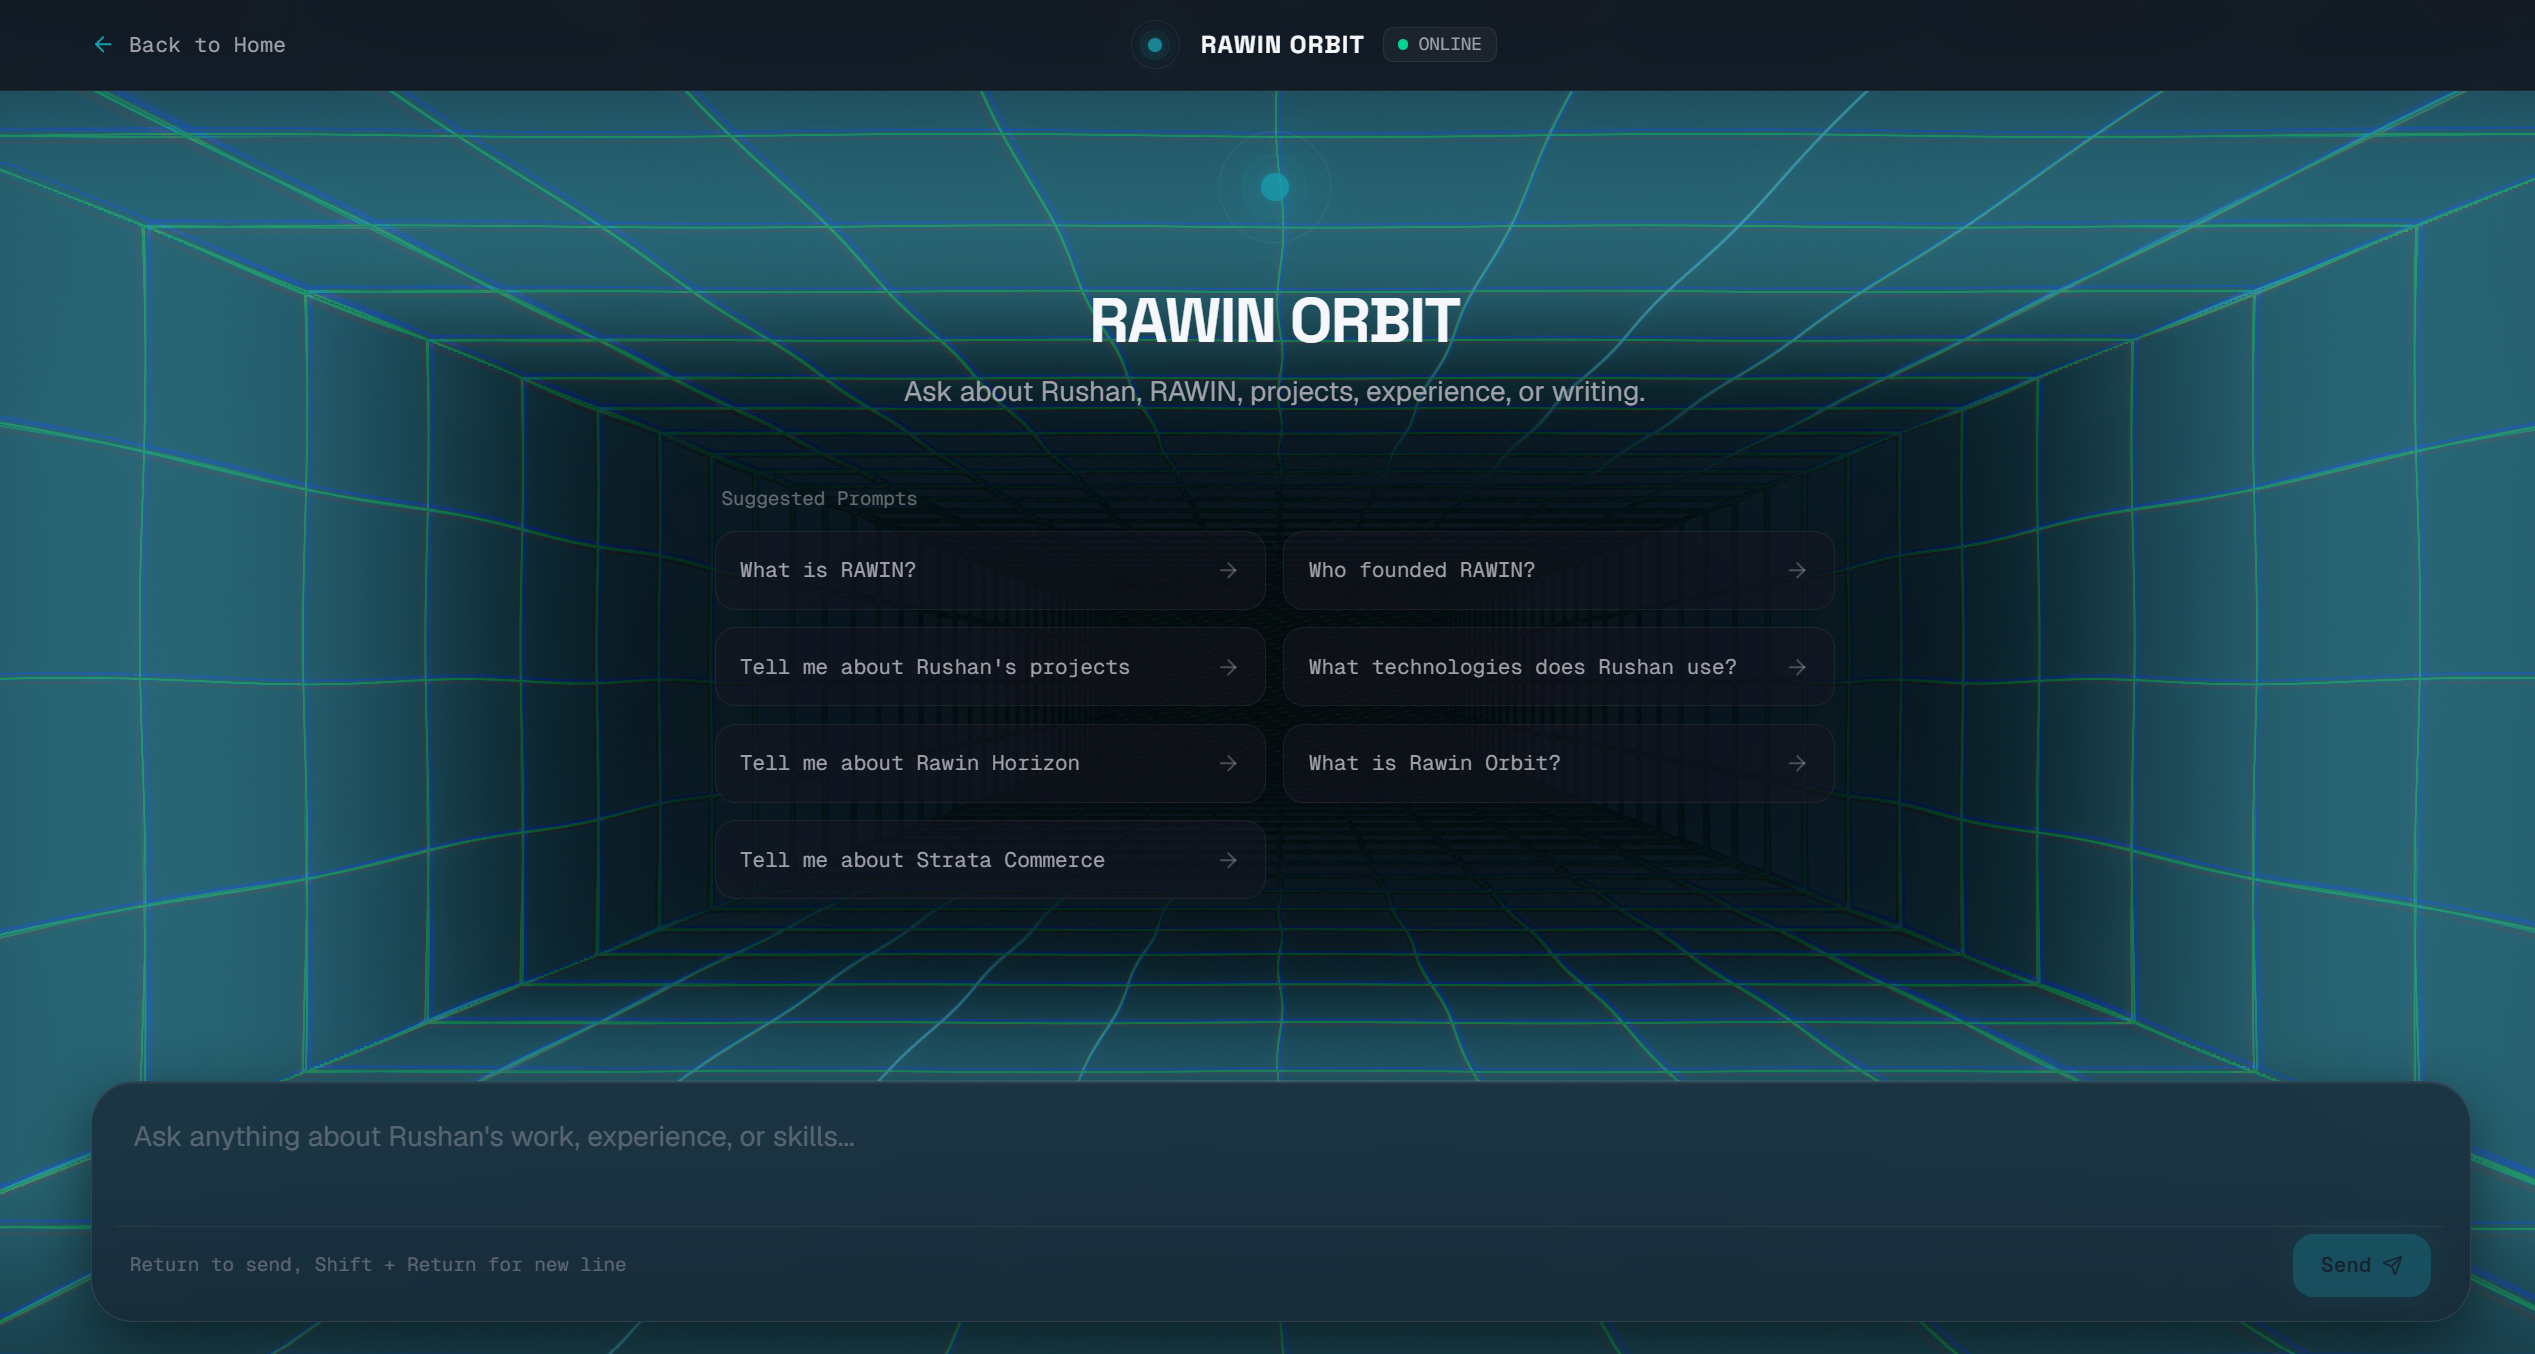The image size is (2535, 1354).
Task: Focus the 'Ask anything about Rushan's work' input
Action: point(1280,1160)
